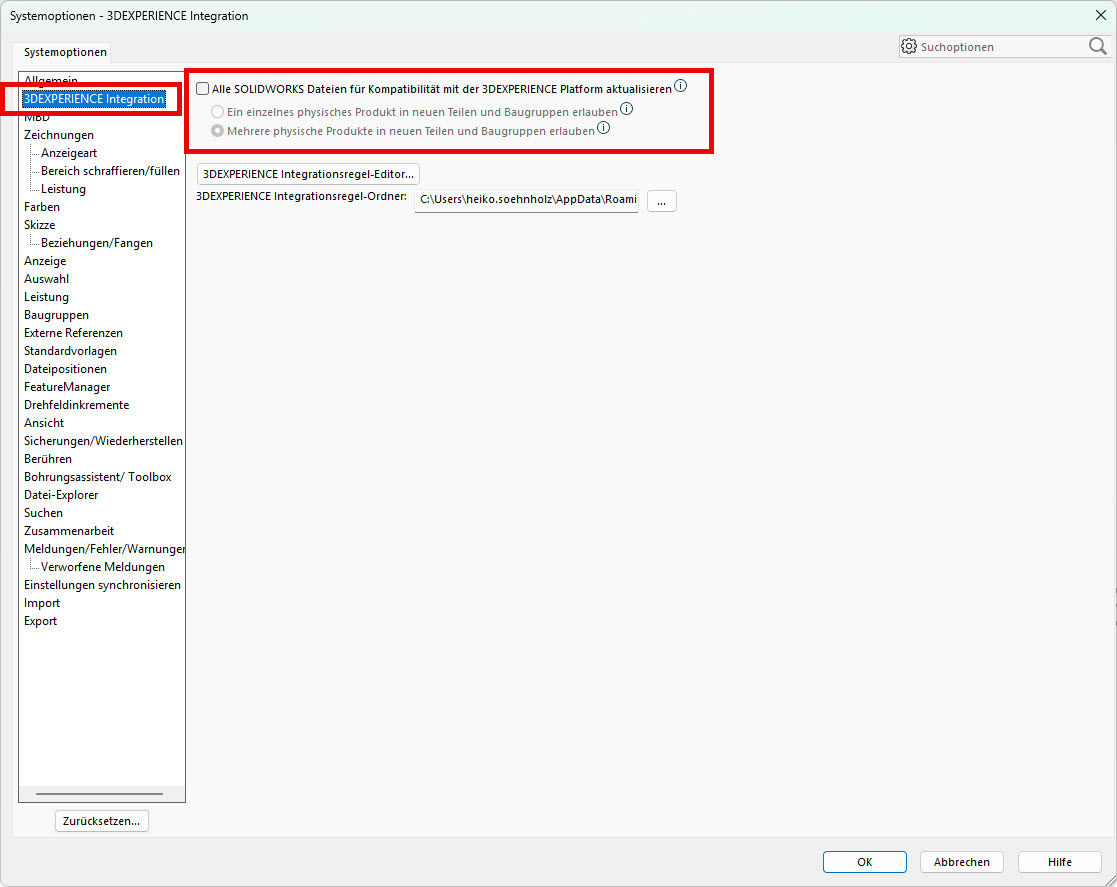Select 'Auswahl' in the list
Screen dimensions: 1117x887
tap(46, 279)
